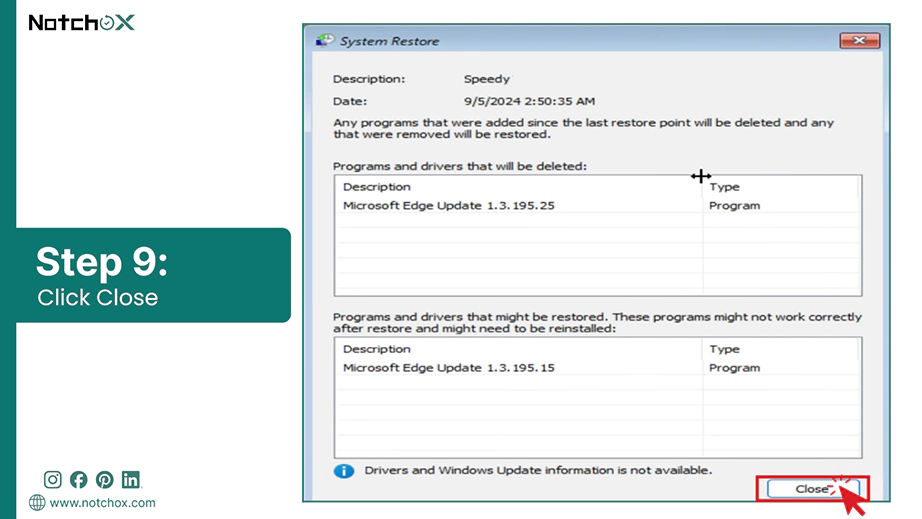Select Microsoft Edge Update 1.3.195.15 row
The height and width of the screenshot is (519, 922).
pyautogui.click(x=598, y=368)
